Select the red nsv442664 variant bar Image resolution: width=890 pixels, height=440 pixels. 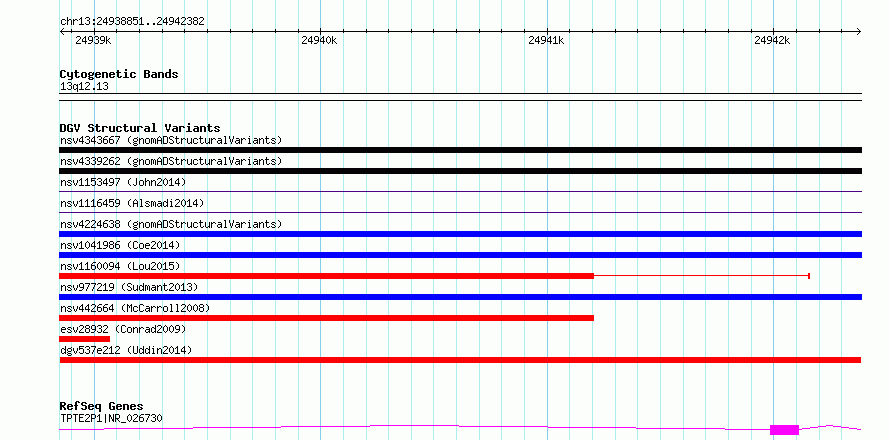point(326,318)
